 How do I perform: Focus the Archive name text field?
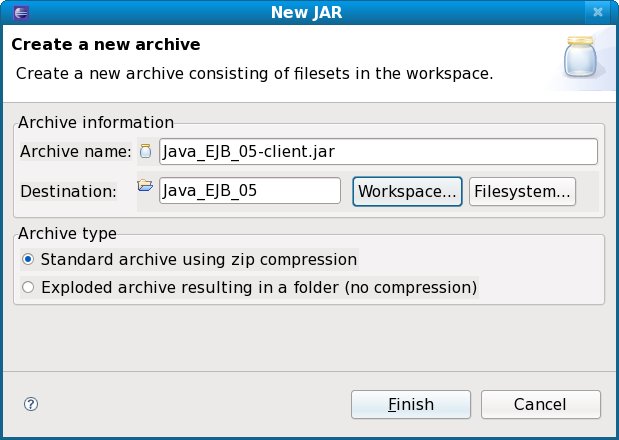point(378,152)
